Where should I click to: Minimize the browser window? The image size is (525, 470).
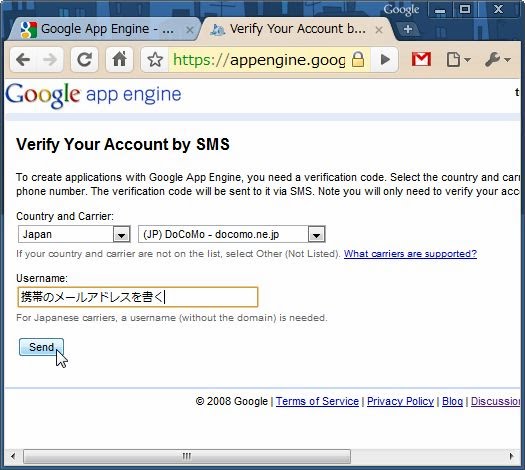pos(440,10)
